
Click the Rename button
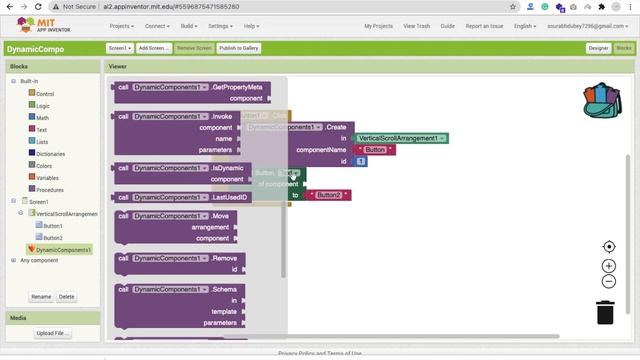(41, 297)
